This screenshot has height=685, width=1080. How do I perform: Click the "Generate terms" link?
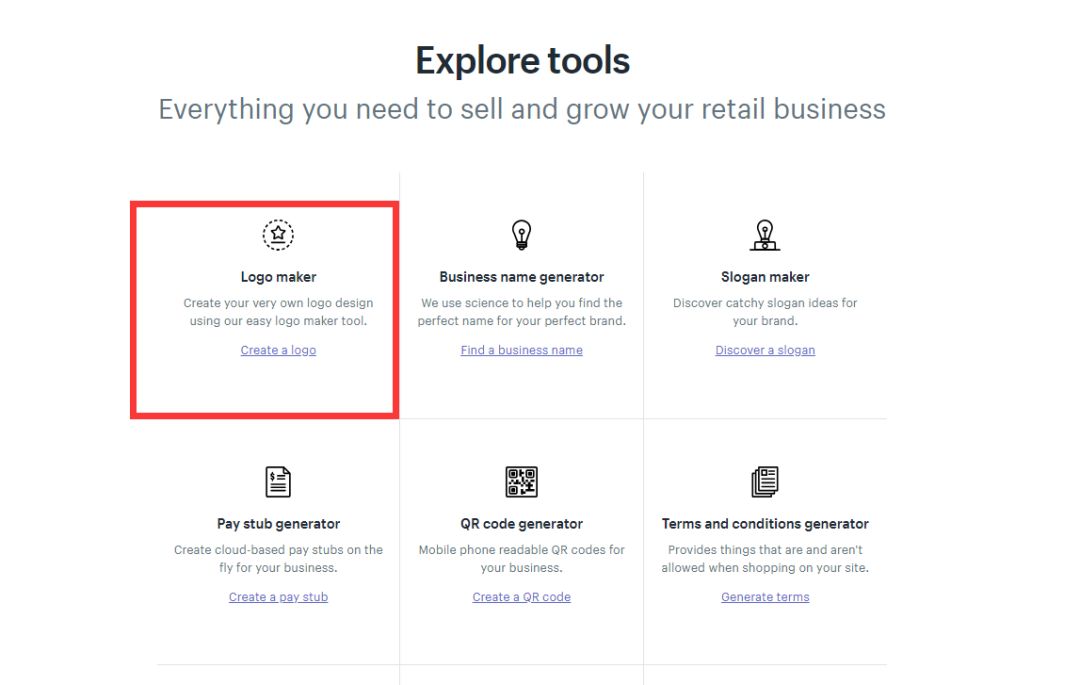[x=765, y=597]
